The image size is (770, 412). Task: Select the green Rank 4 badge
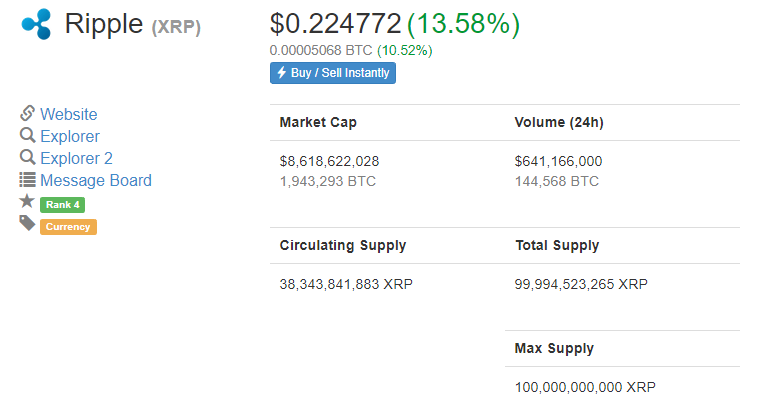pos(62,205)
